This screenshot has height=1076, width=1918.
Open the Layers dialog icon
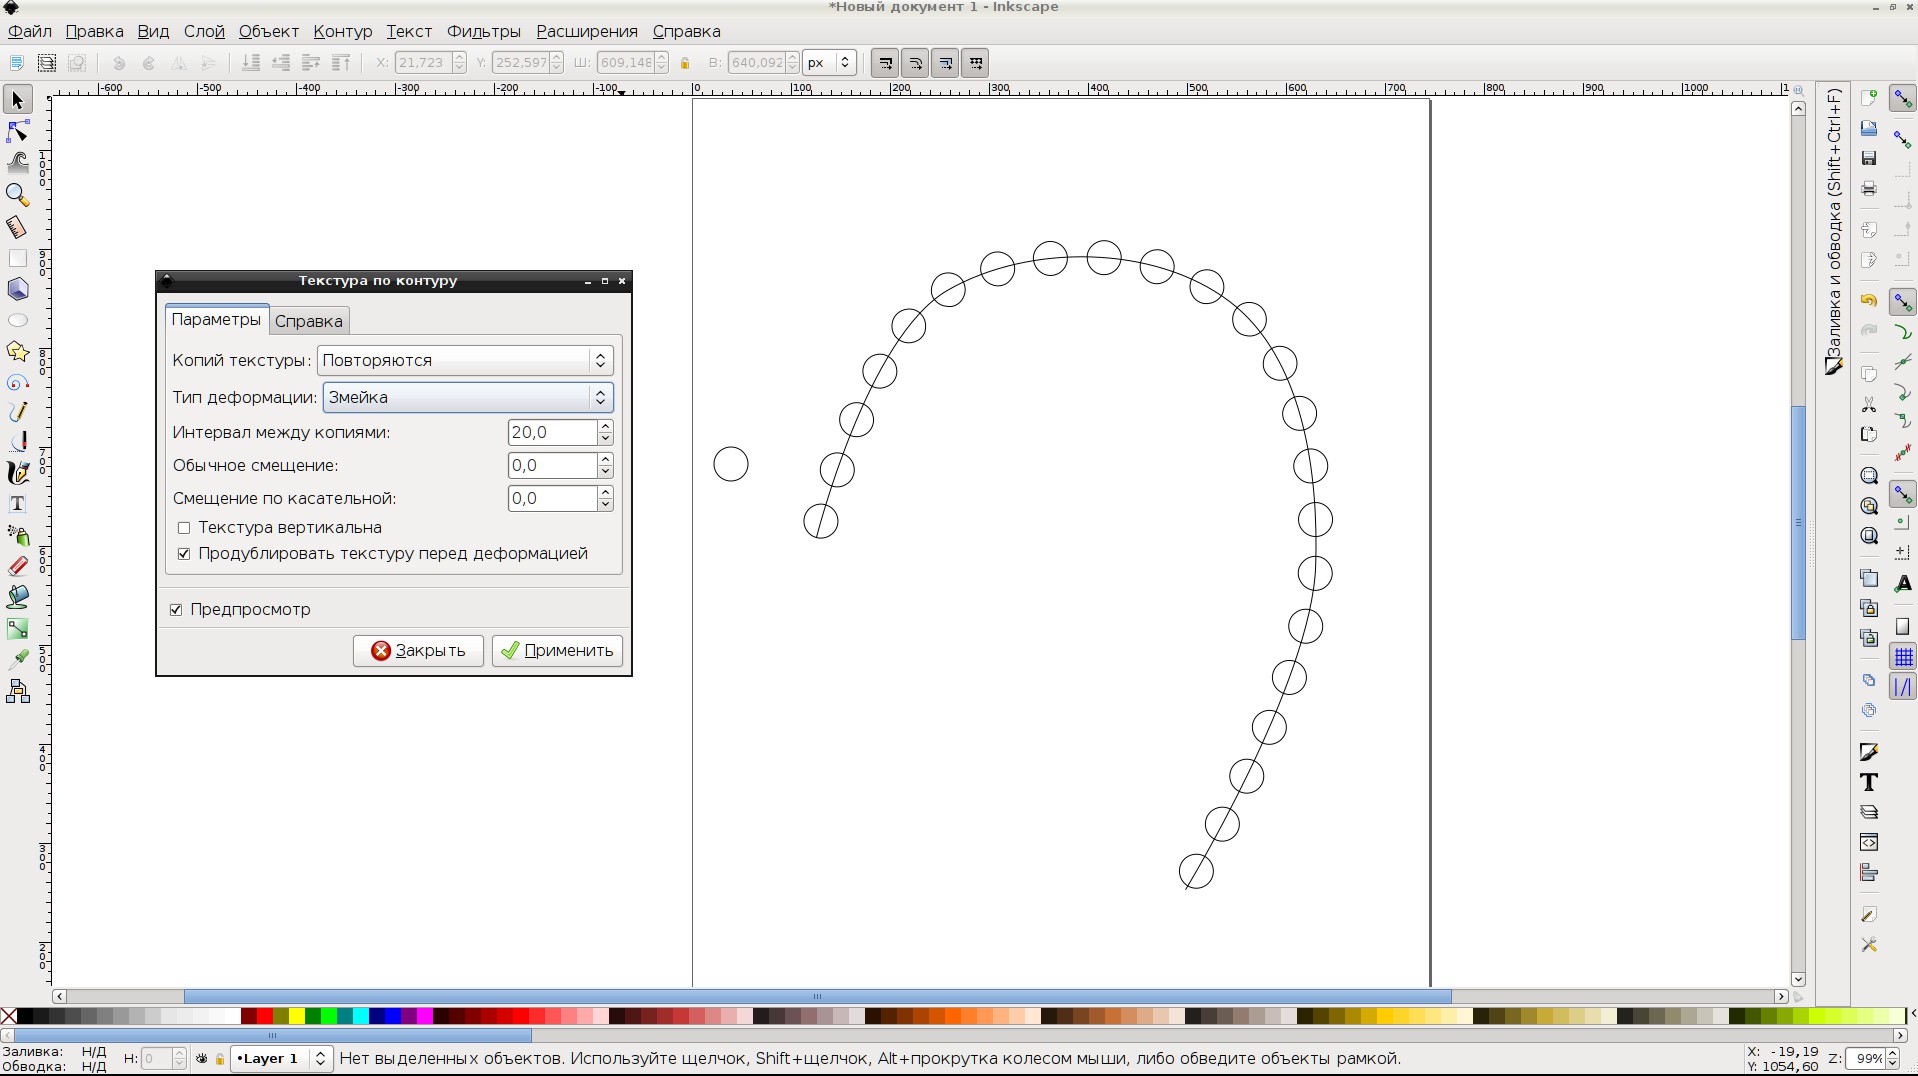(1868, 812)
